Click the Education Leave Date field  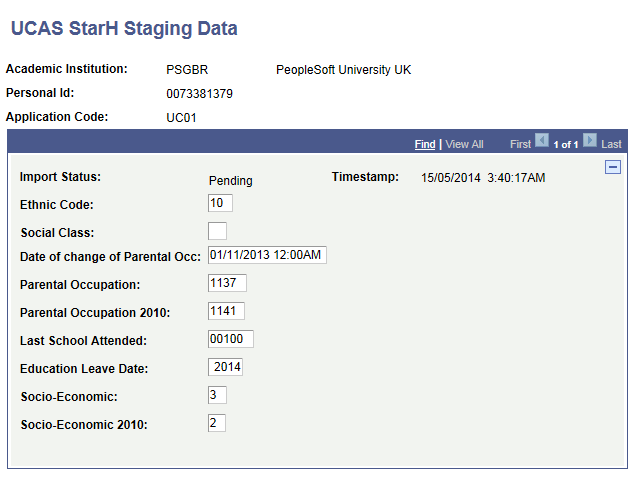[x=225, y=367]
